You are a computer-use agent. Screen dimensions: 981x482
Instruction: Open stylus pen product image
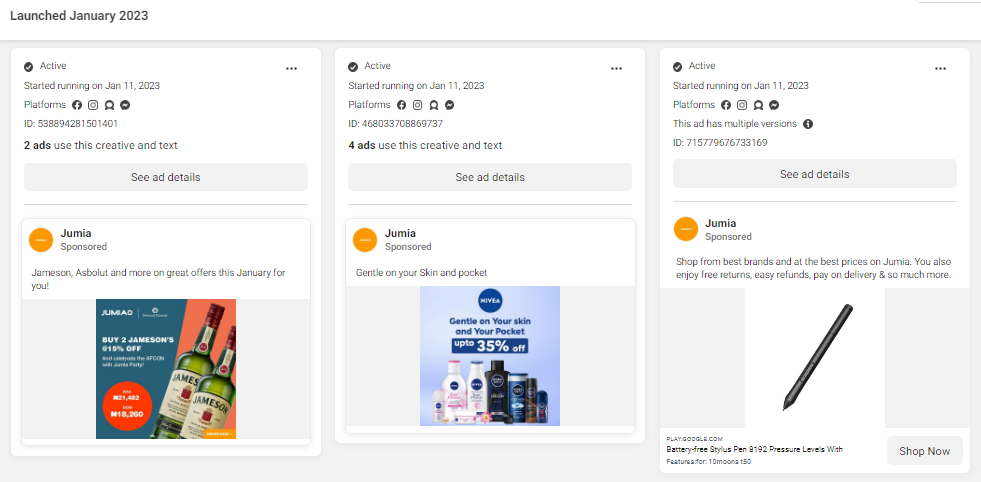(x=815, y=358)
